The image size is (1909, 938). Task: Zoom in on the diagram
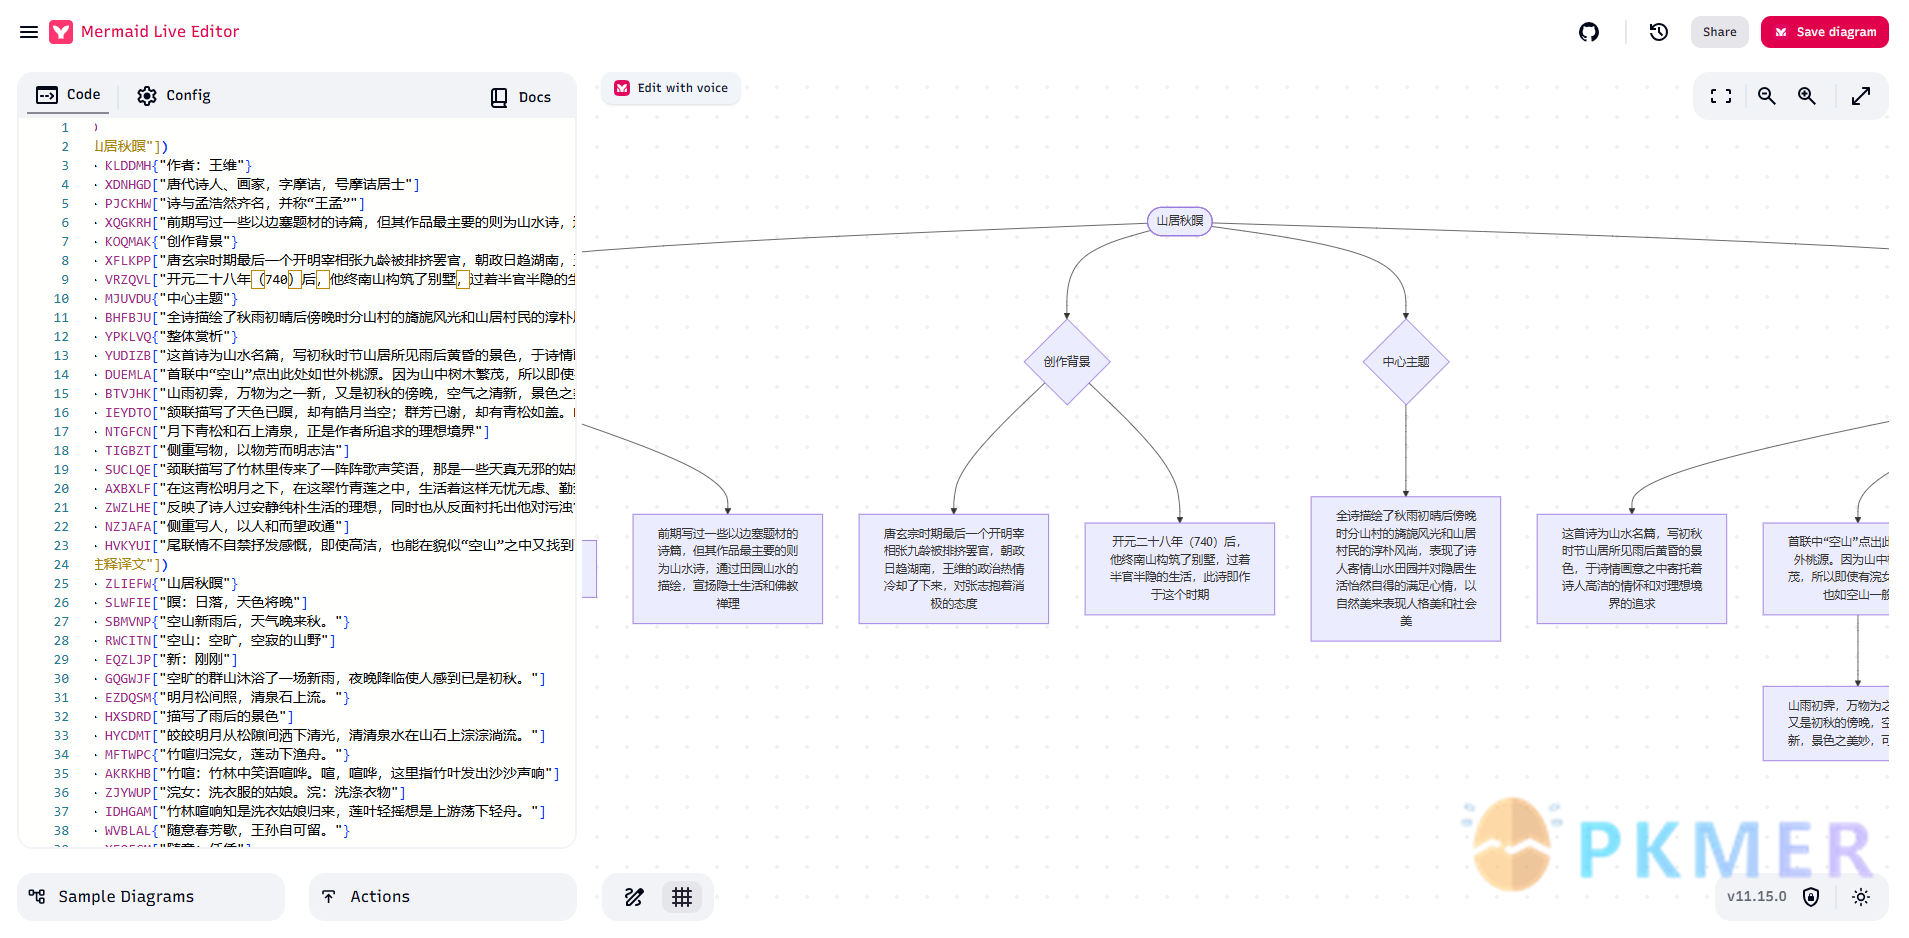pyautogui.click(x=1807, y=96)
